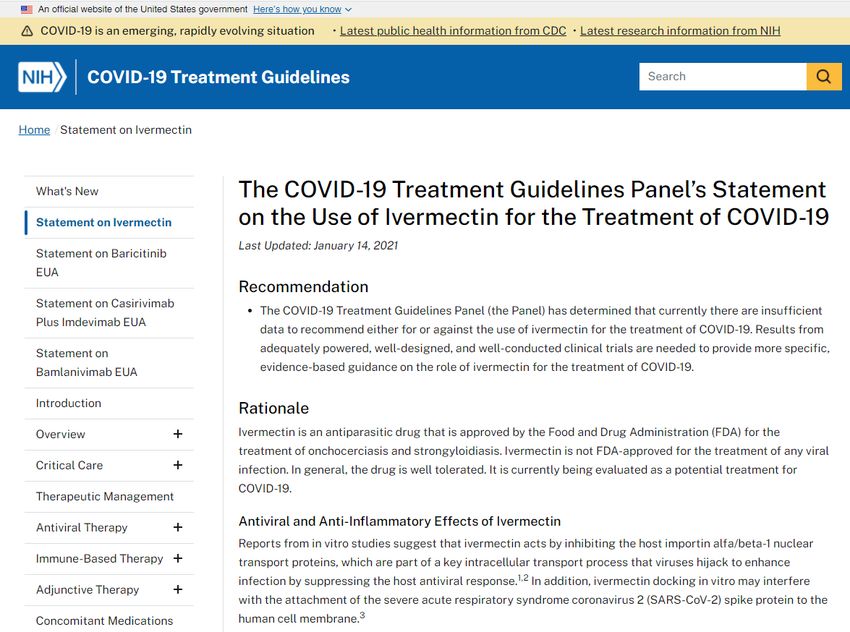Open Immune-Based Therapy sidebar item
Viewport: 850px width, 632px height.
tap(100, 559)
